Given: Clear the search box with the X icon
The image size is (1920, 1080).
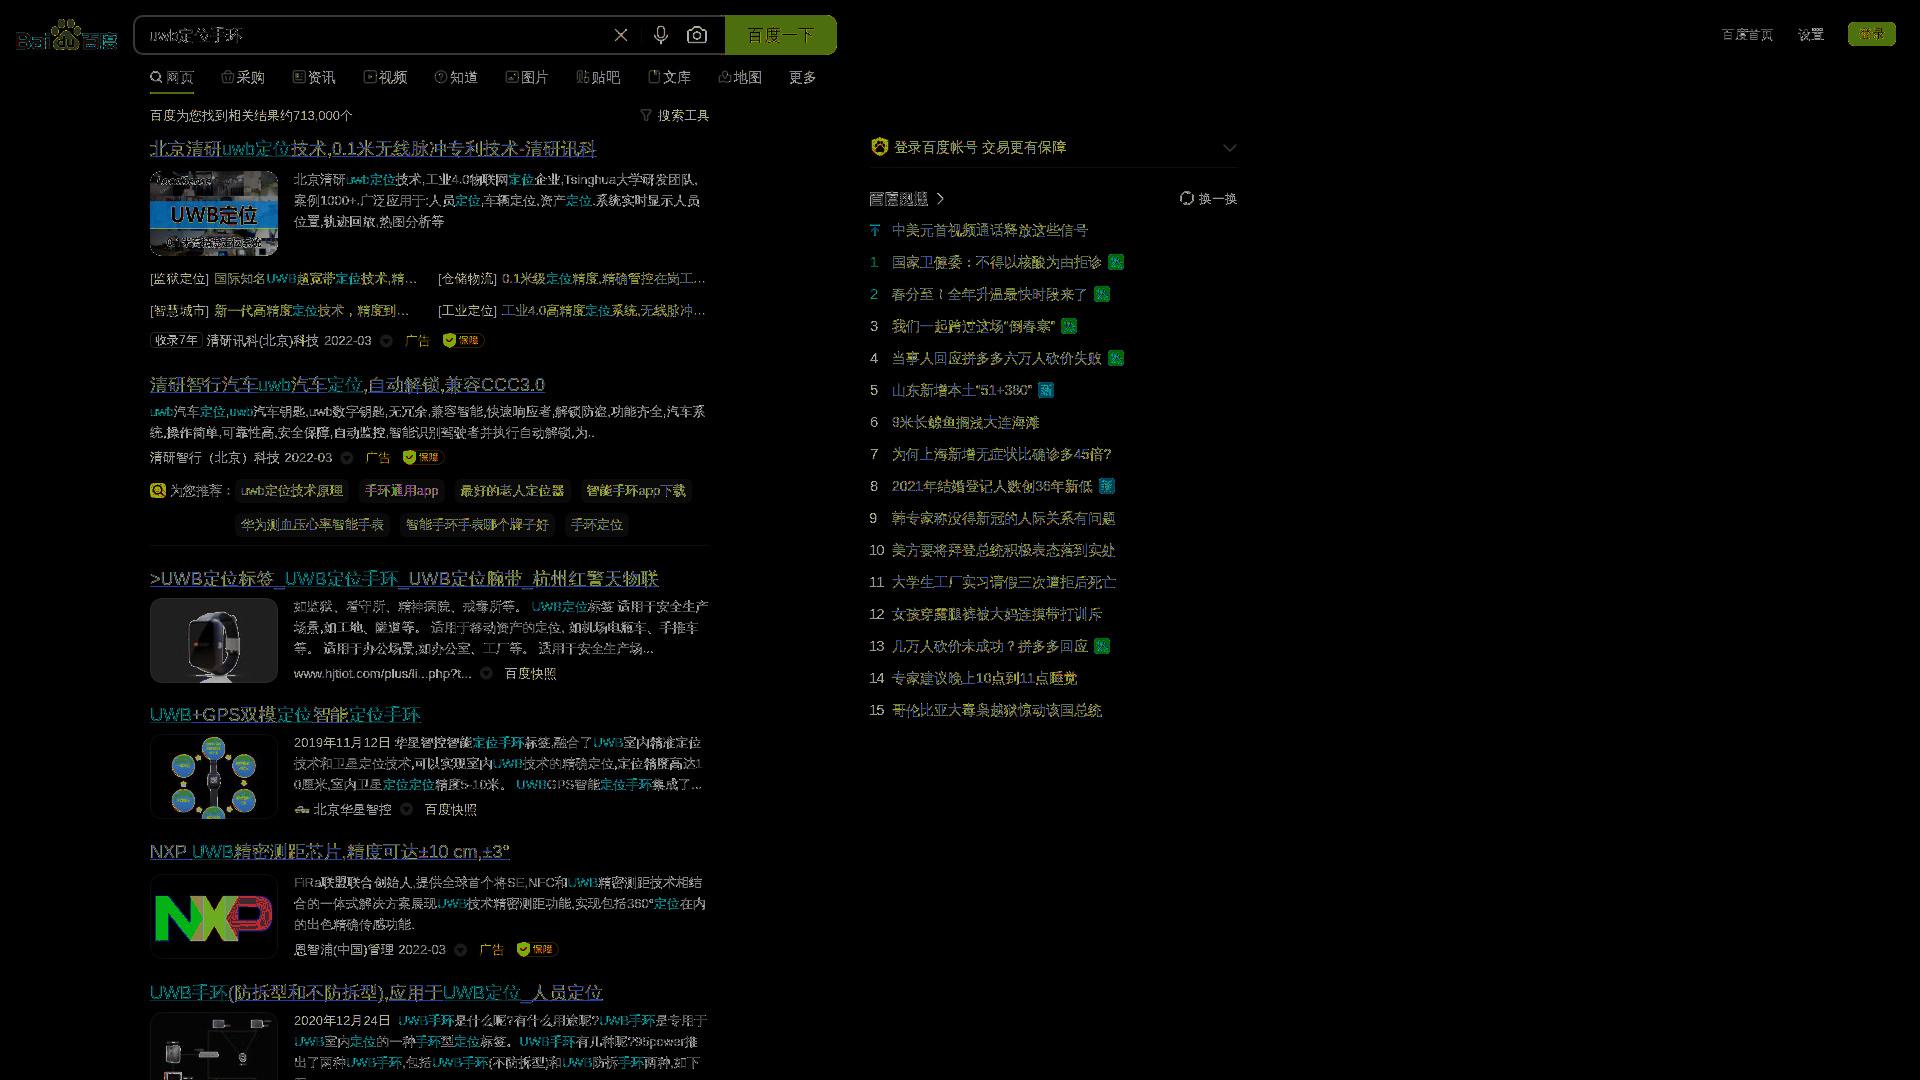Looking at the screenshot, I should 621,35.
